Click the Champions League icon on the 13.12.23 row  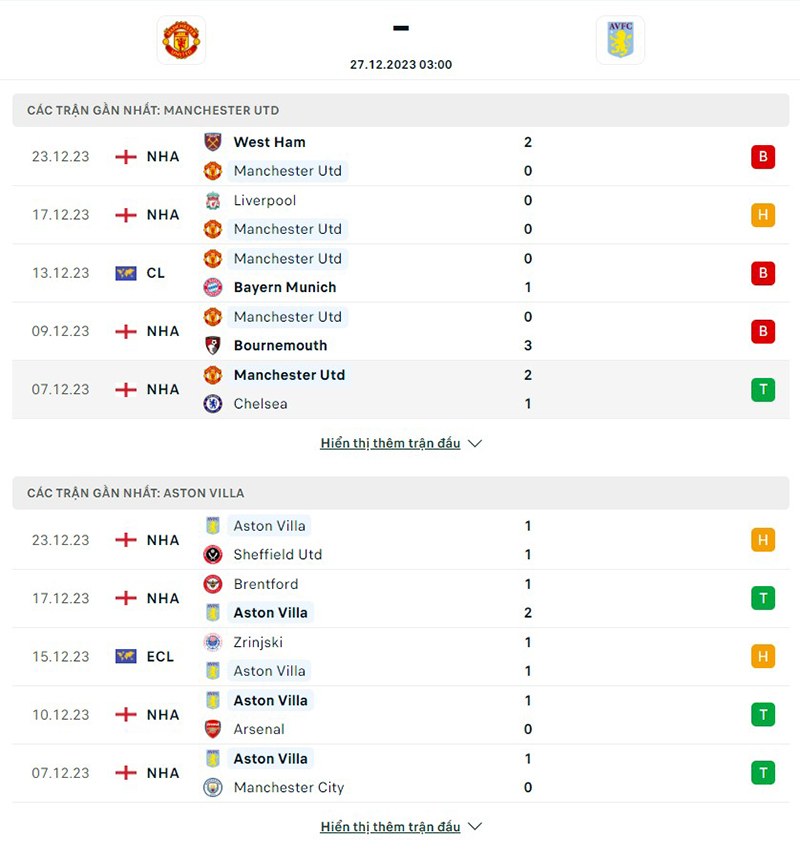coord(125,272)
